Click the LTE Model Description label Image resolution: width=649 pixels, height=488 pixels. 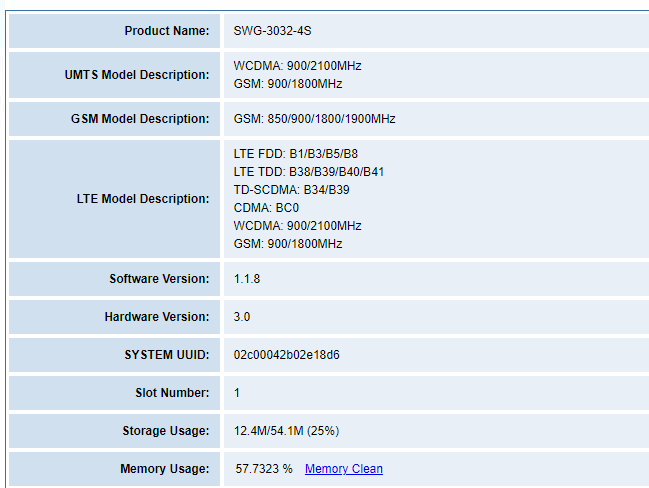[143, 199]
